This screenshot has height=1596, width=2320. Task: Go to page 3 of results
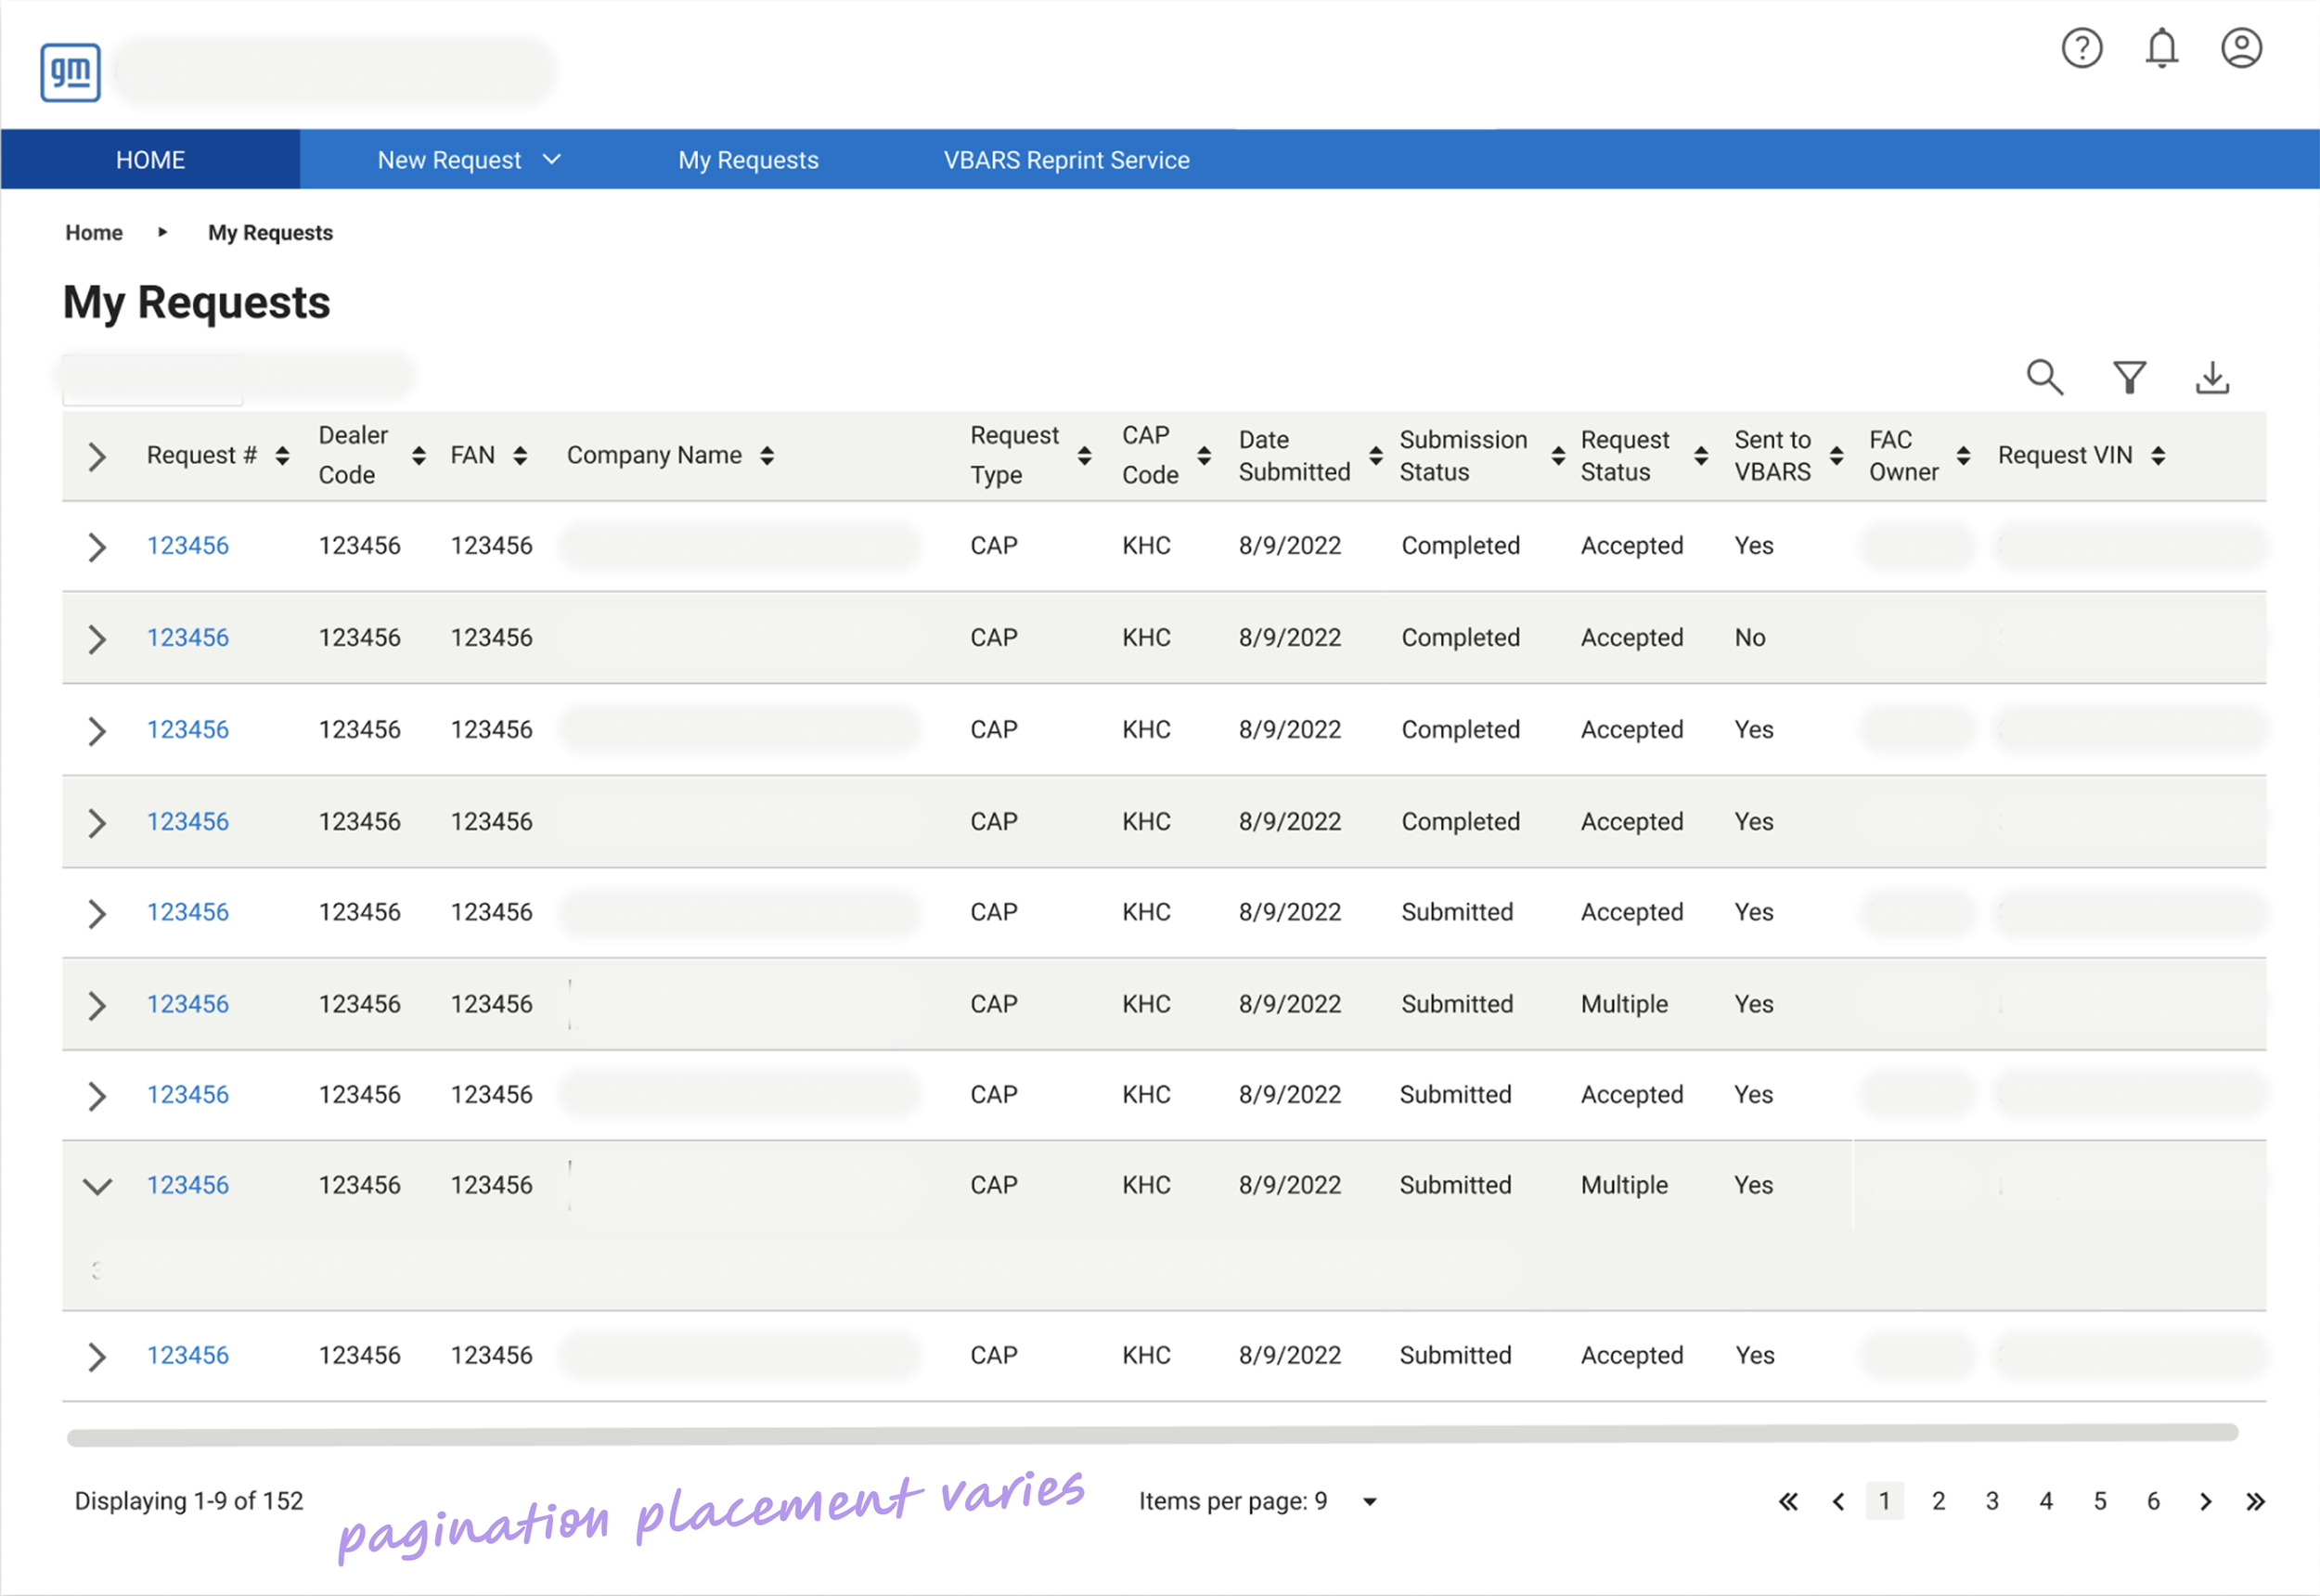click(x=1992, y=1501)
